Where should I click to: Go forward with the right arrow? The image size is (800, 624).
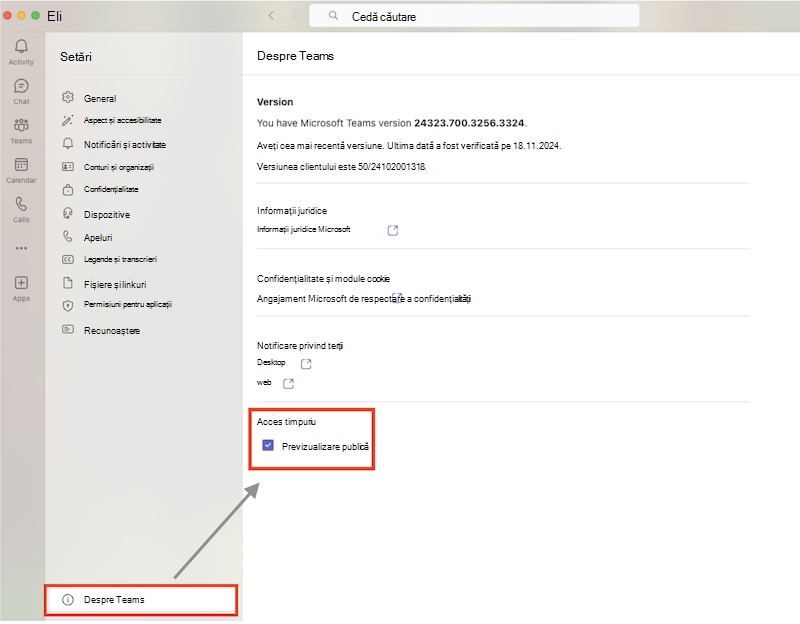click(294, 15)
